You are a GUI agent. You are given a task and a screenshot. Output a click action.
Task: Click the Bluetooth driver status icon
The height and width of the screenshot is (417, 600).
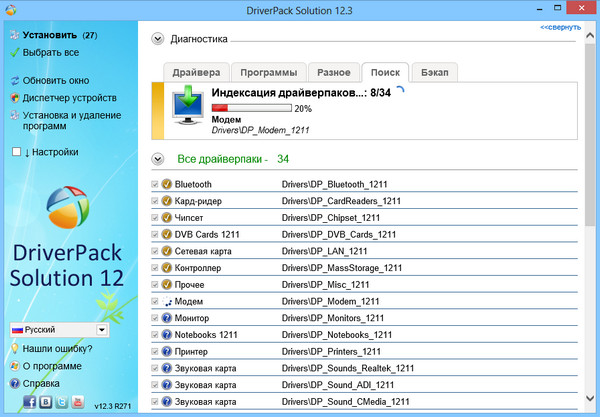(166, 185)
